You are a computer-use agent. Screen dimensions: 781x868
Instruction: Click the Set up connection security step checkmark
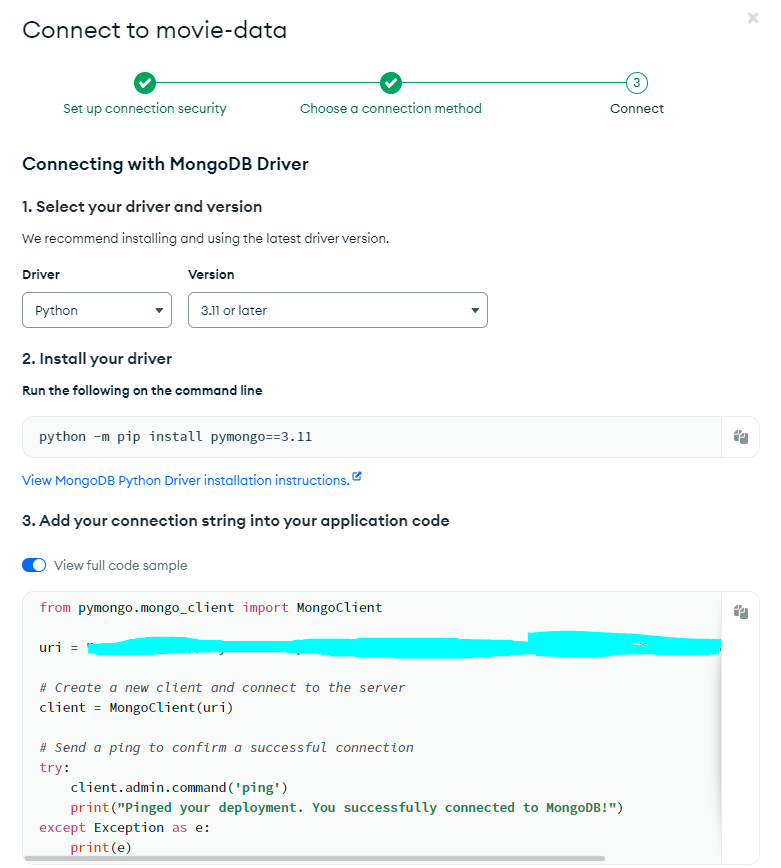(145, 83)
